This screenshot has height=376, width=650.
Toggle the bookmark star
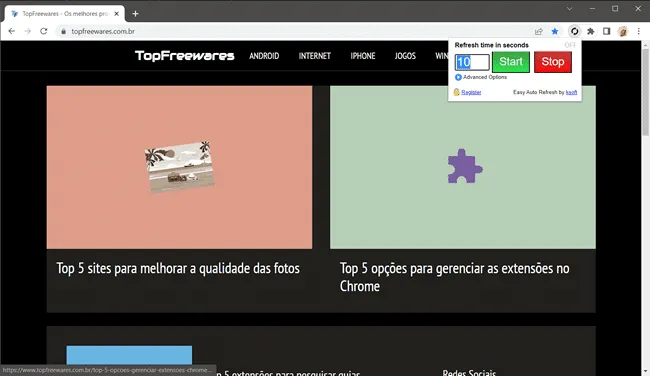tap(555, 32)
